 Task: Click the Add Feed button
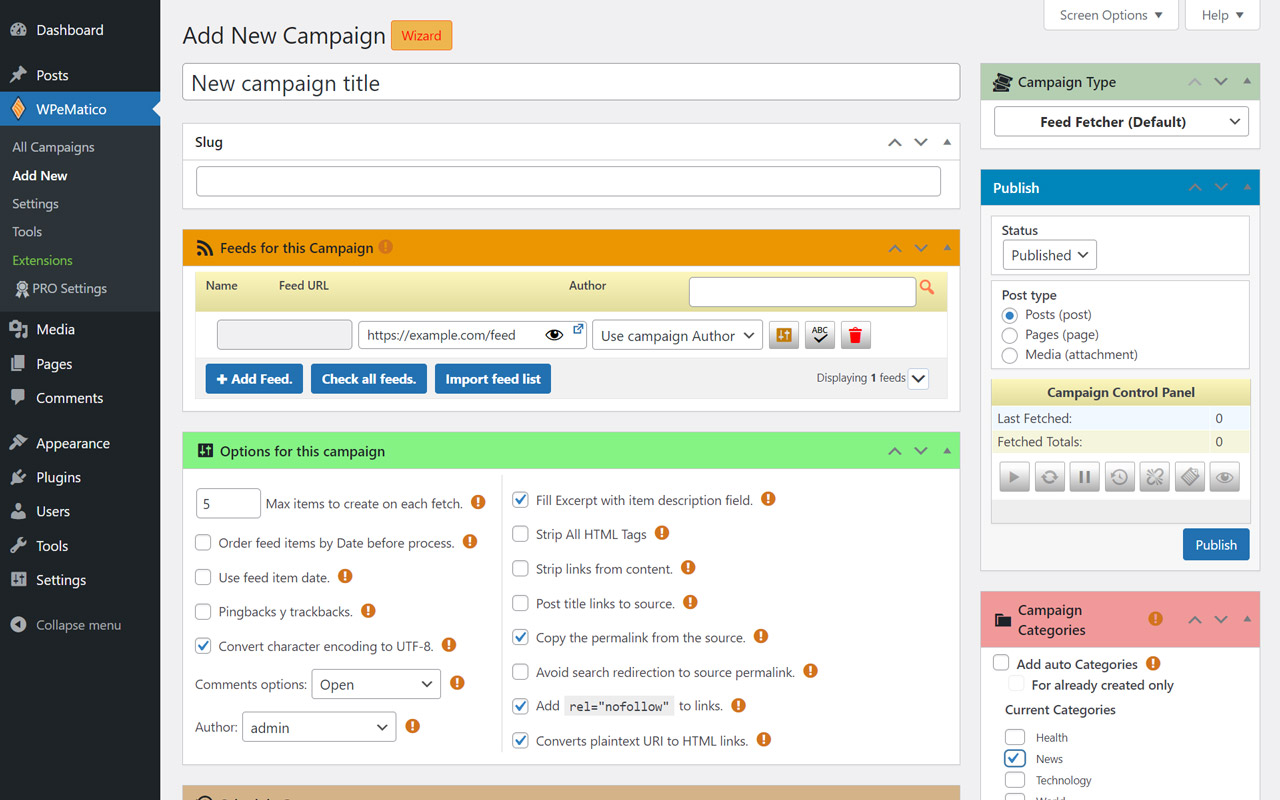click(x=254, y=379)
